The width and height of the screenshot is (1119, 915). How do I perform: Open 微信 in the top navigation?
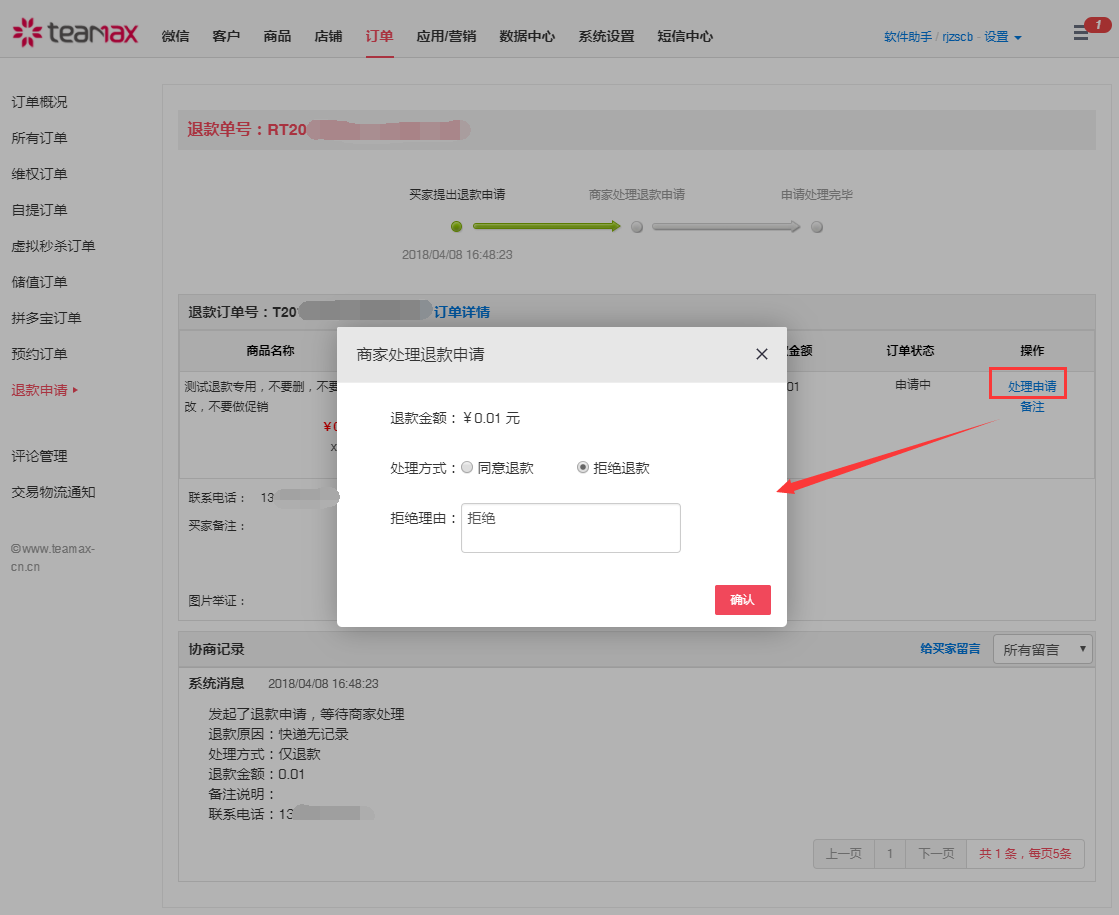175,36
